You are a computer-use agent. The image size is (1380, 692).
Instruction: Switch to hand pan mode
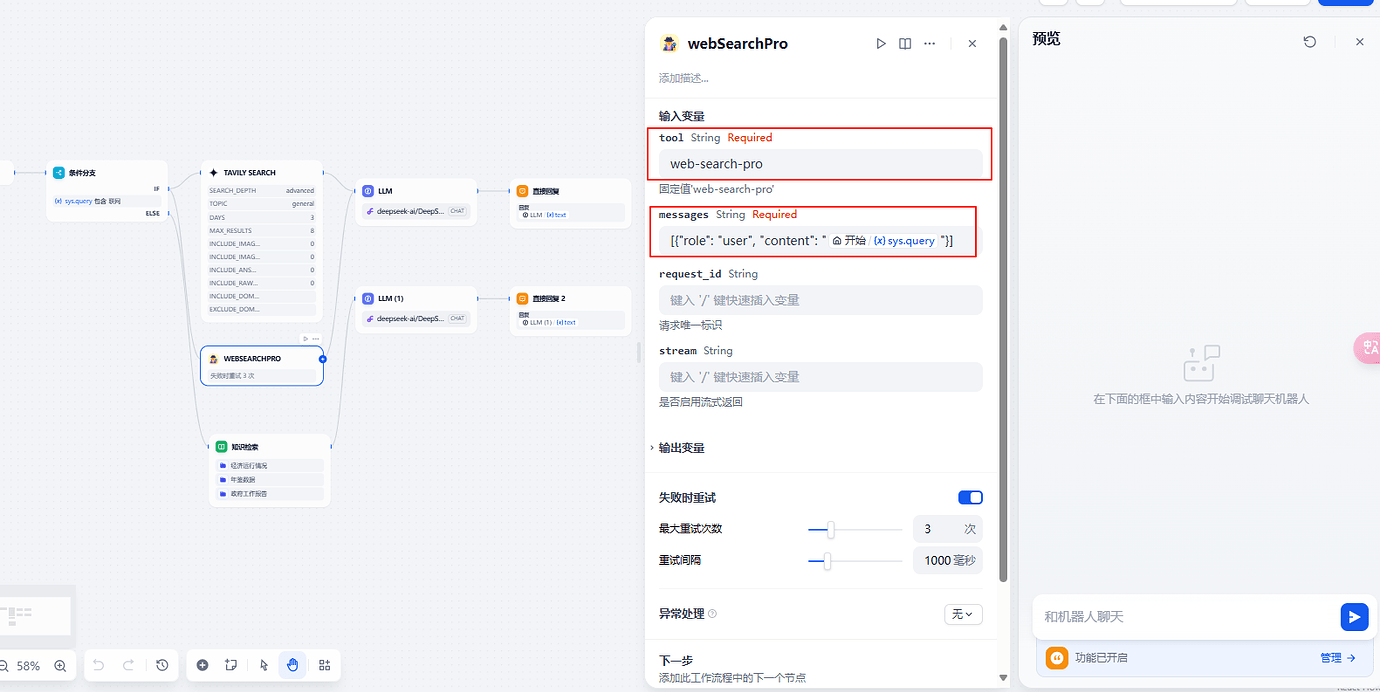[x=293, y=665]
